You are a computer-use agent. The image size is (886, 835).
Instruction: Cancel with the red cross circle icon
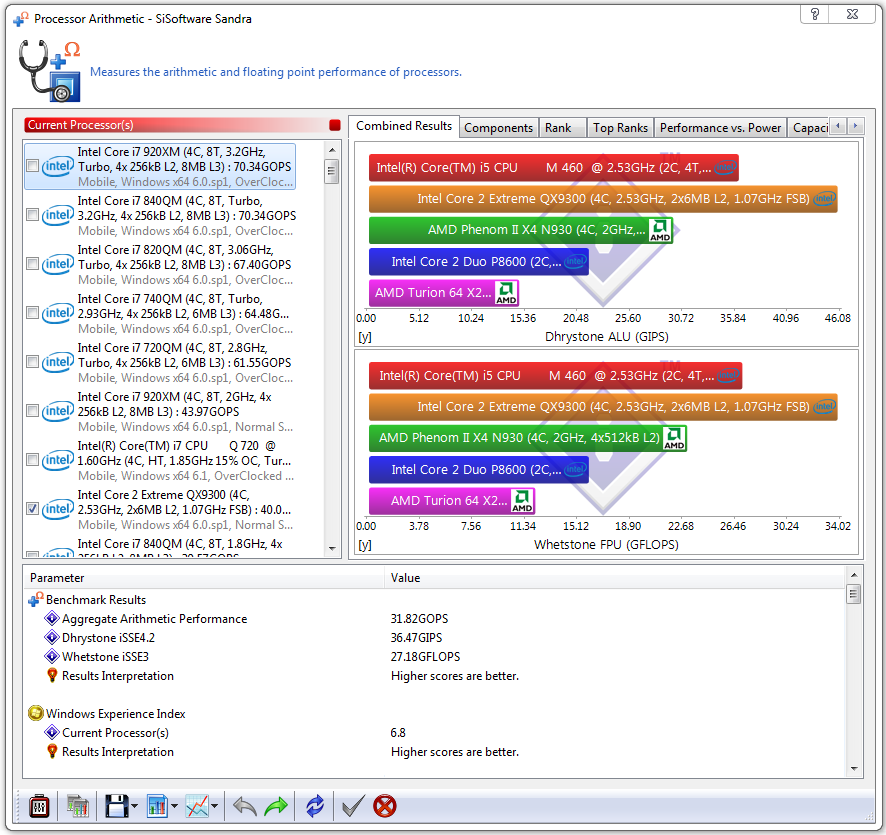click(x=385, y=806)
